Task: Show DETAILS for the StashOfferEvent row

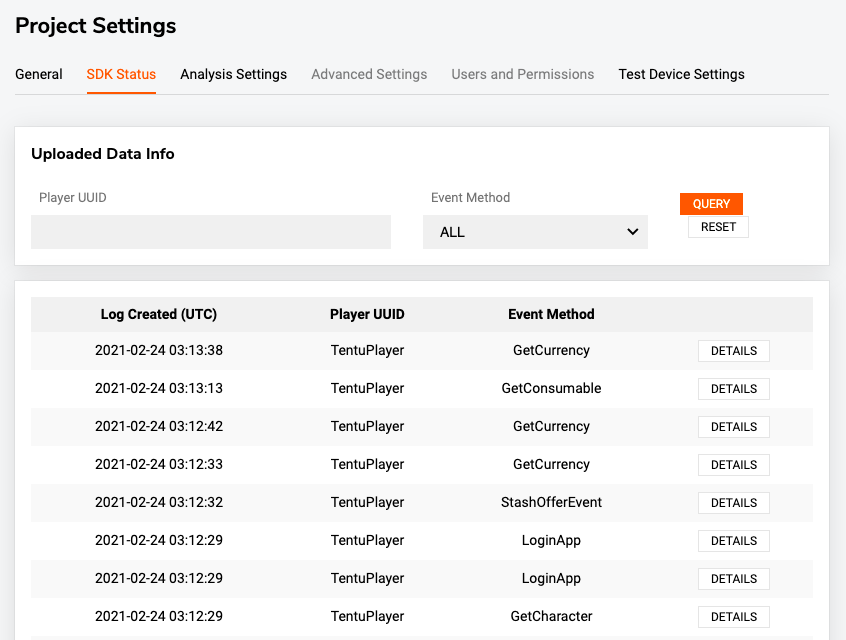Action: (x=734, y=503)
